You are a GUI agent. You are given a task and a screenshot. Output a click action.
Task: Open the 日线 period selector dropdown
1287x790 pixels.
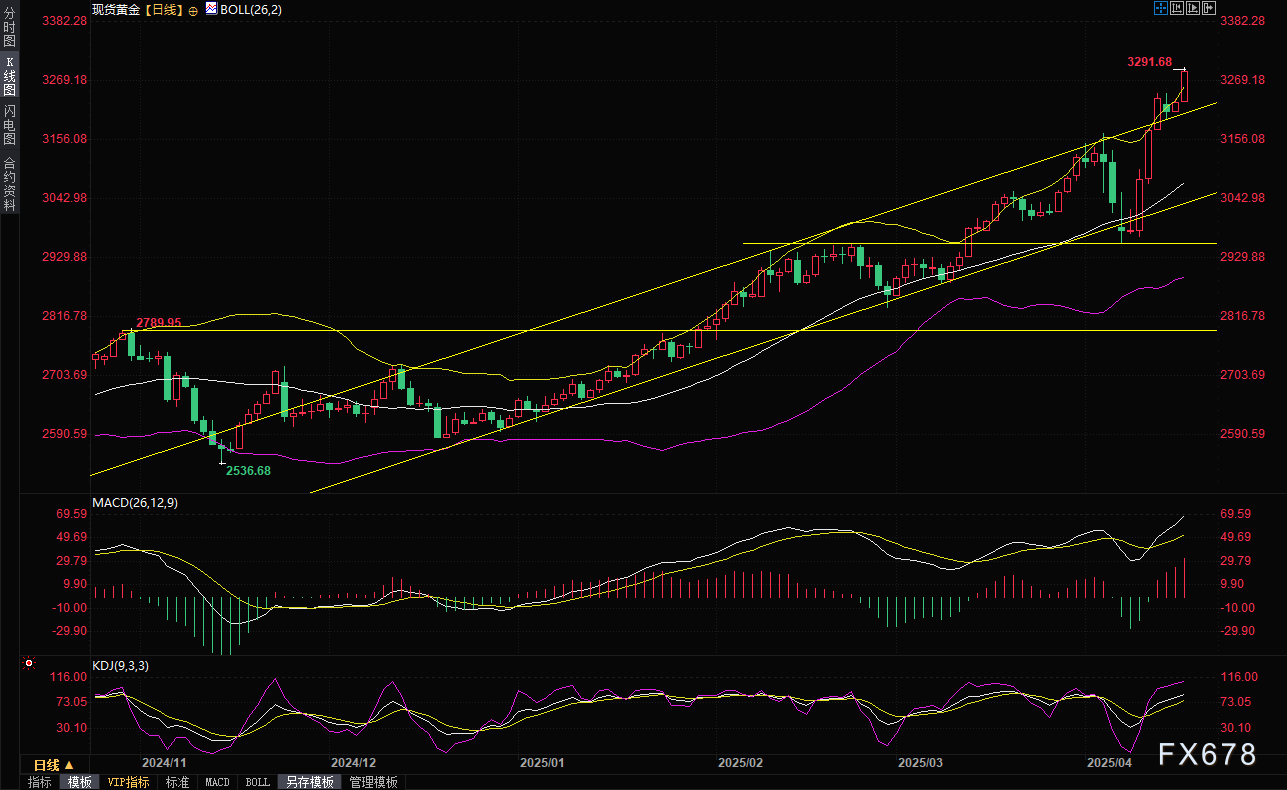tap(54, 765)
